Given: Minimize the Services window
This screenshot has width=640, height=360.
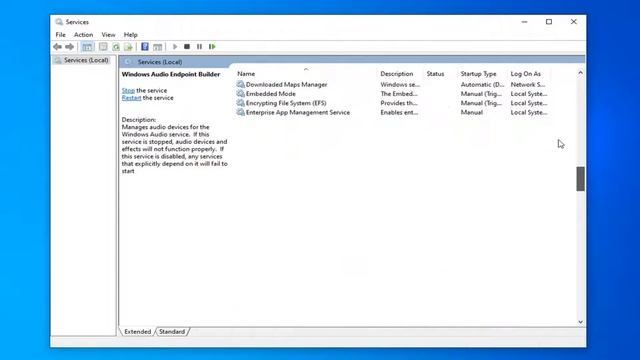Looking at the screenshot, I should 524,22.
